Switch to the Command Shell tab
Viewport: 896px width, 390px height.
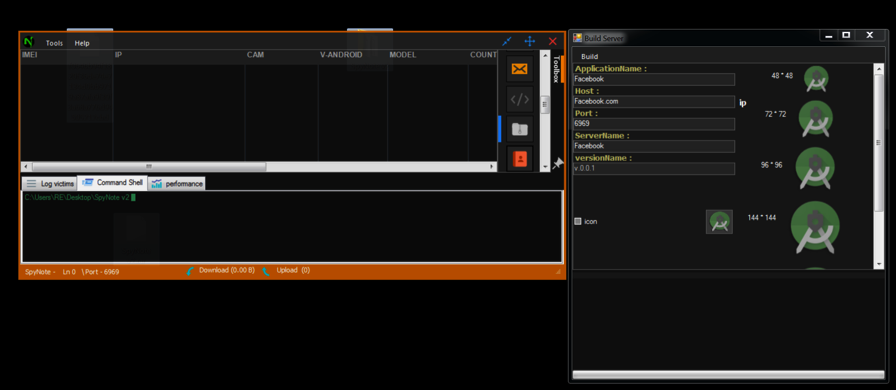[113, 182]
